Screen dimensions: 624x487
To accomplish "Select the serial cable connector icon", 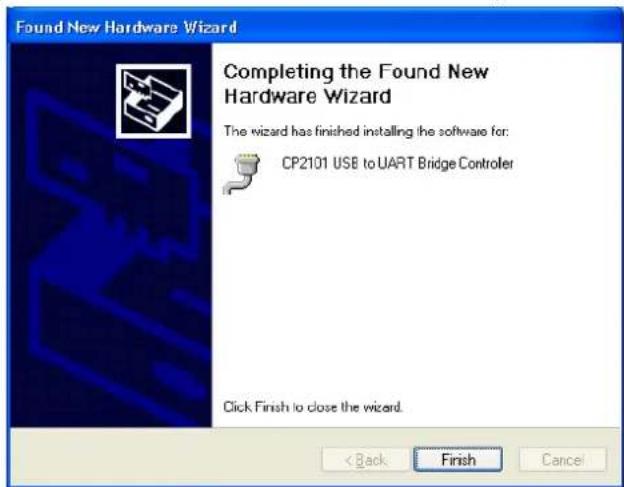I will (242, 173).
